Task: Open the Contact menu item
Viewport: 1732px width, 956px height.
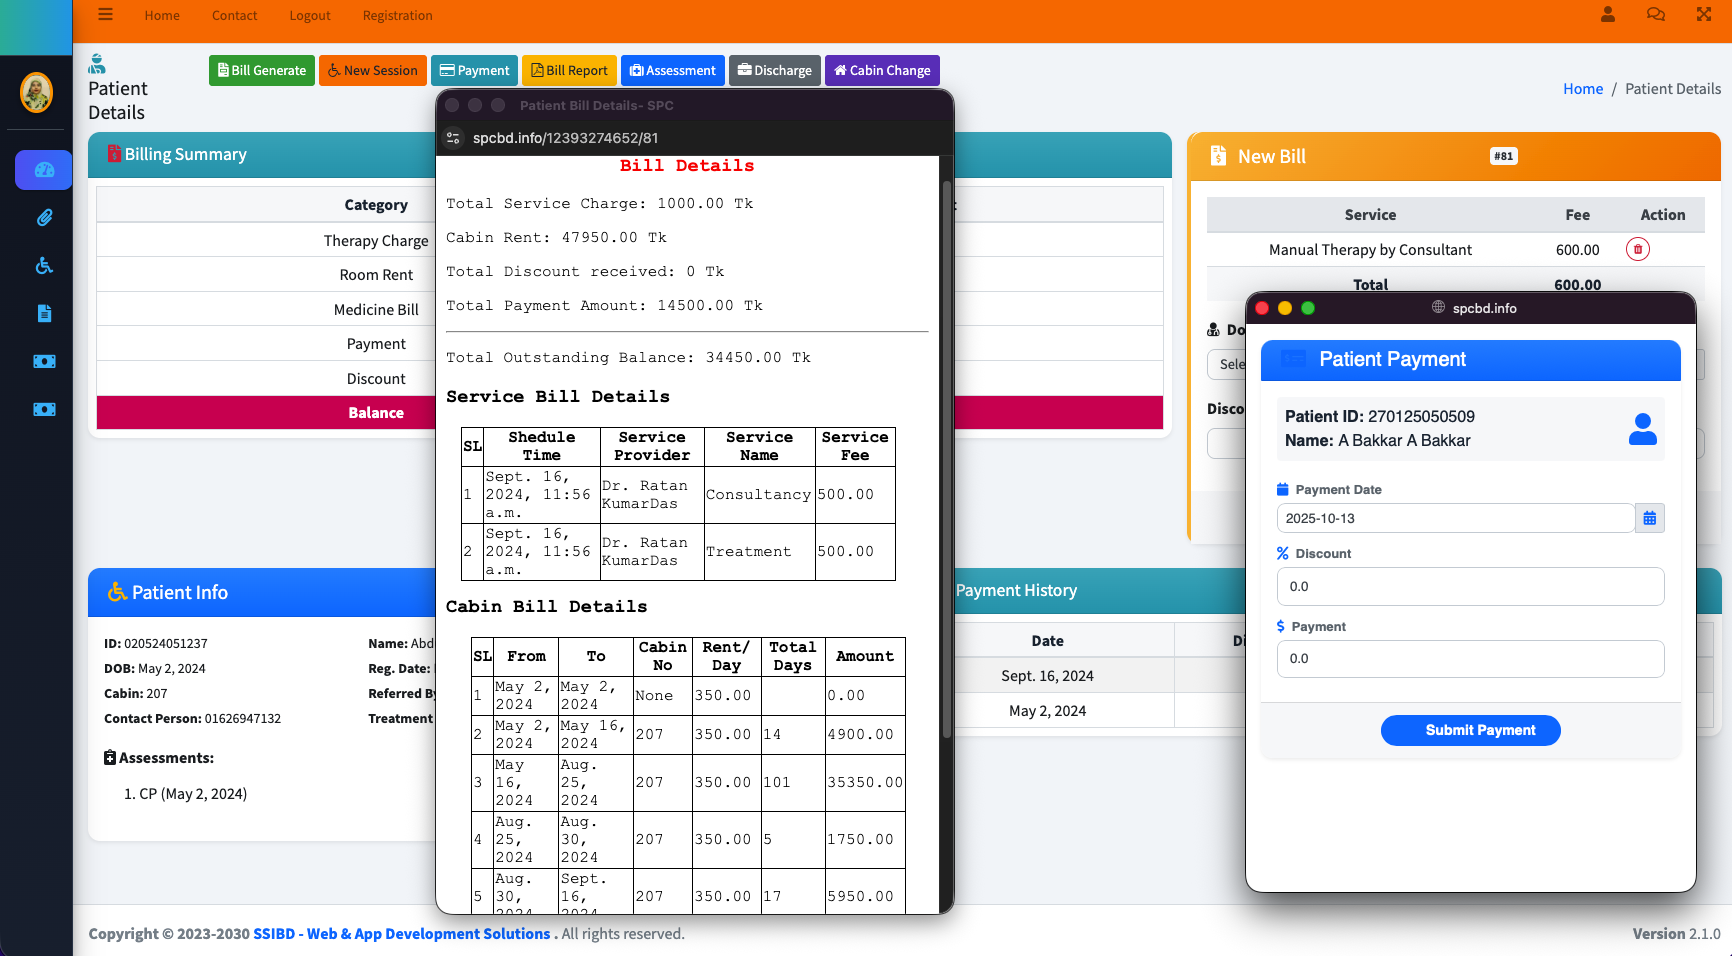Action: pos(234,15)
